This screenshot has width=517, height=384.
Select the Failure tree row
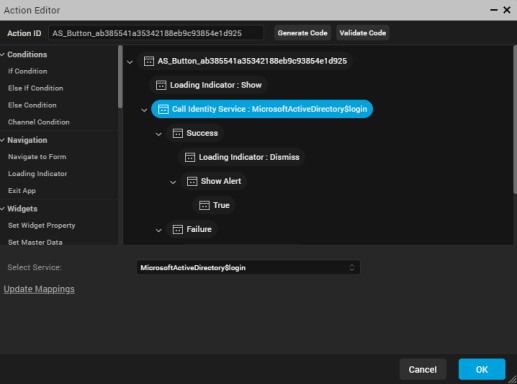(192, 229)
